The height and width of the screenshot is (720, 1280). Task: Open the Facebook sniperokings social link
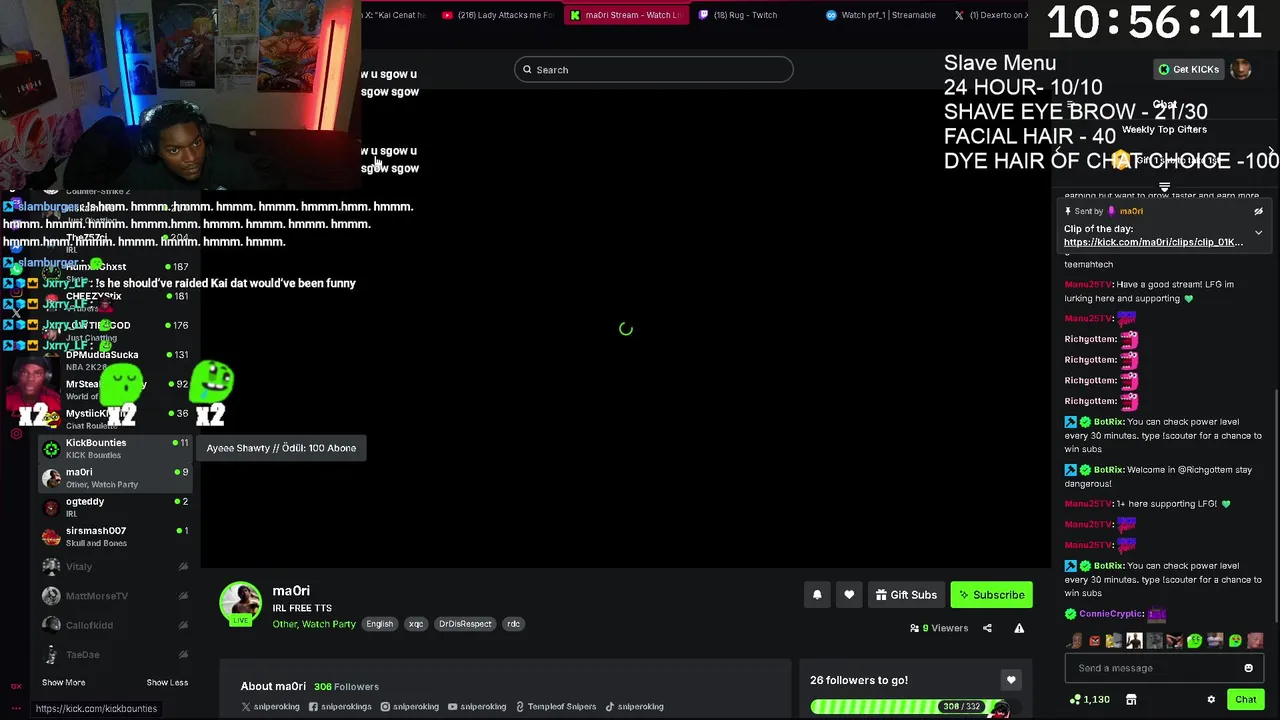340,707
